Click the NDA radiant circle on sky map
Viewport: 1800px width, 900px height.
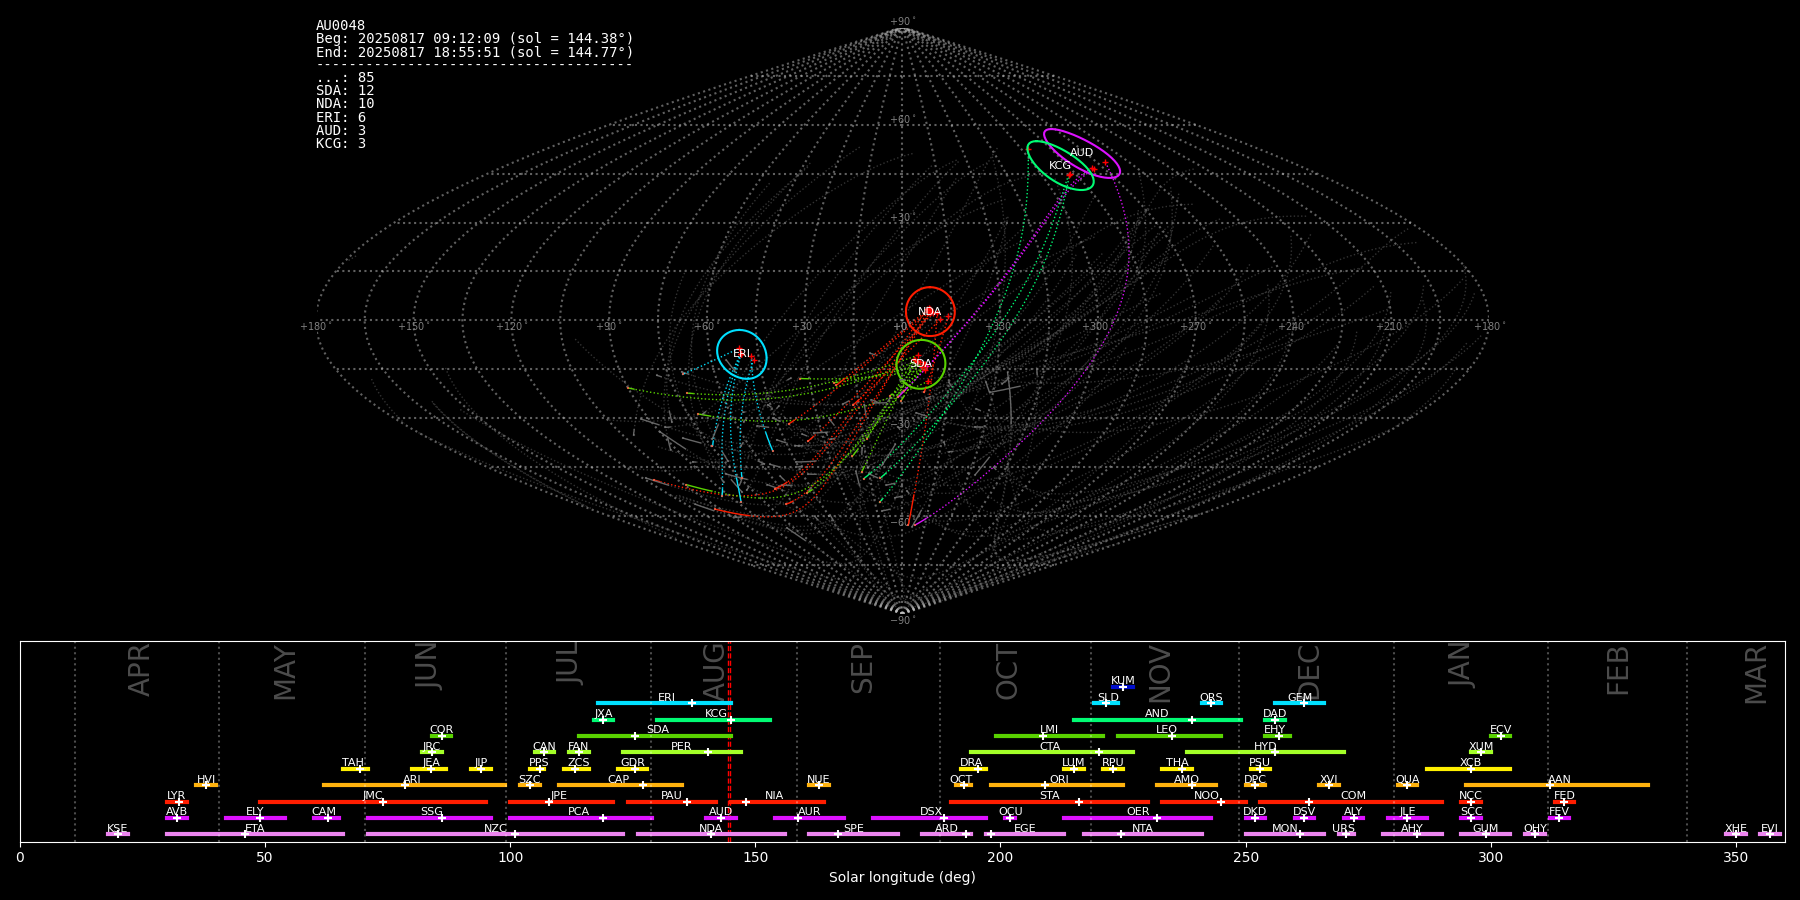(930, 312)
